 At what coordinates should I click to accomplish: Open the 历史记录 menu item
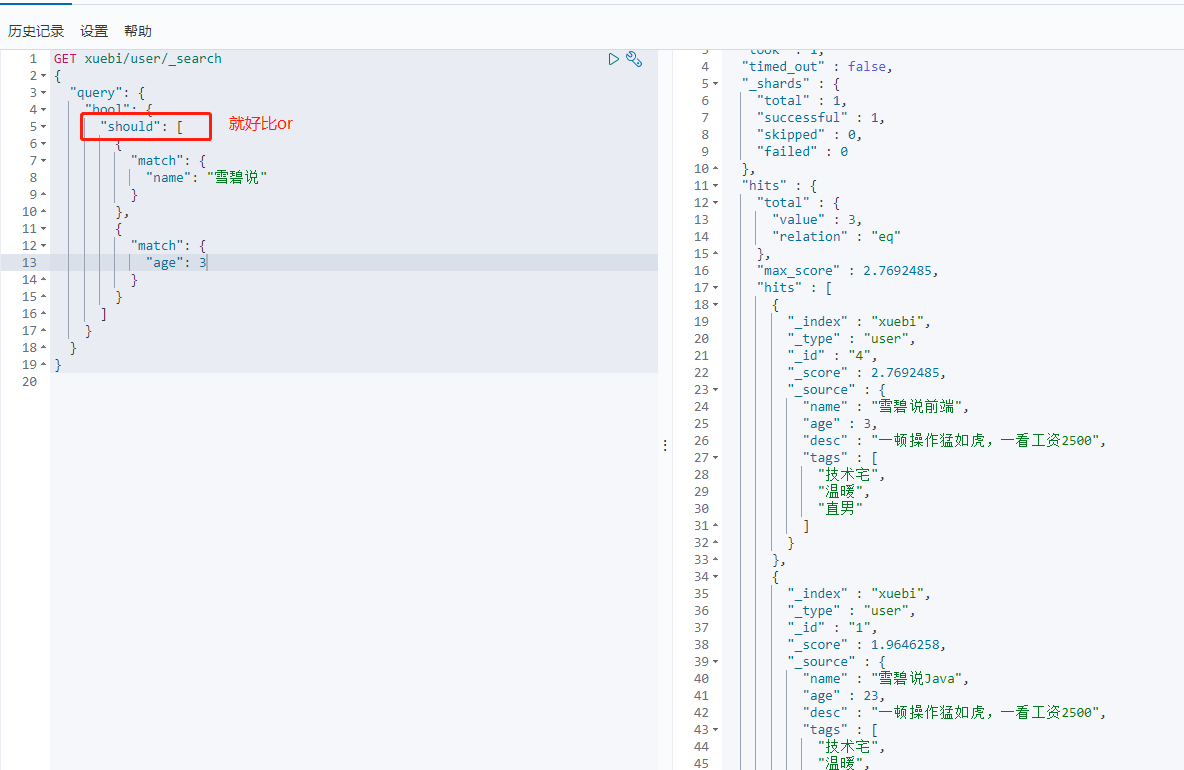click(36, 31)
